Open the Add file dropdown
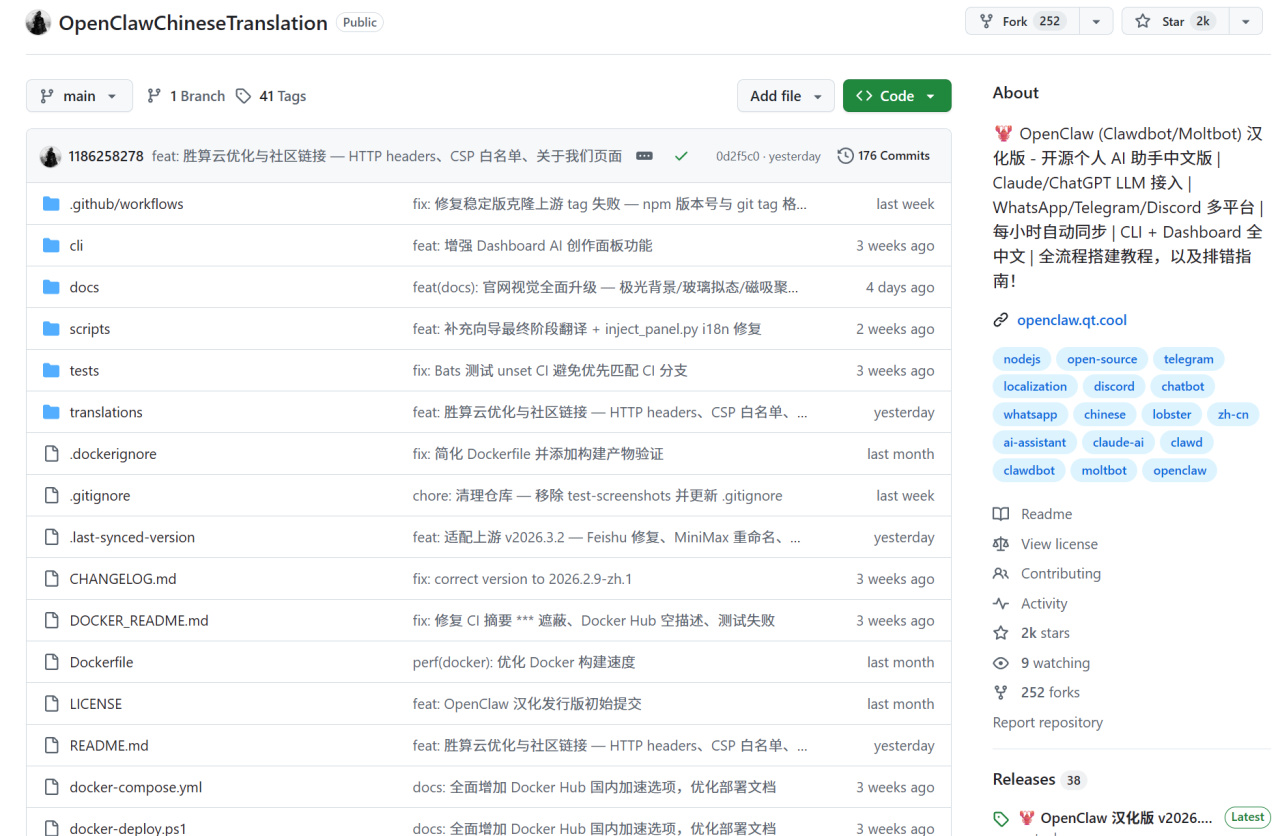Image resolution: width=1280 pixels, height=836 pixels. (x=786, y=96)
